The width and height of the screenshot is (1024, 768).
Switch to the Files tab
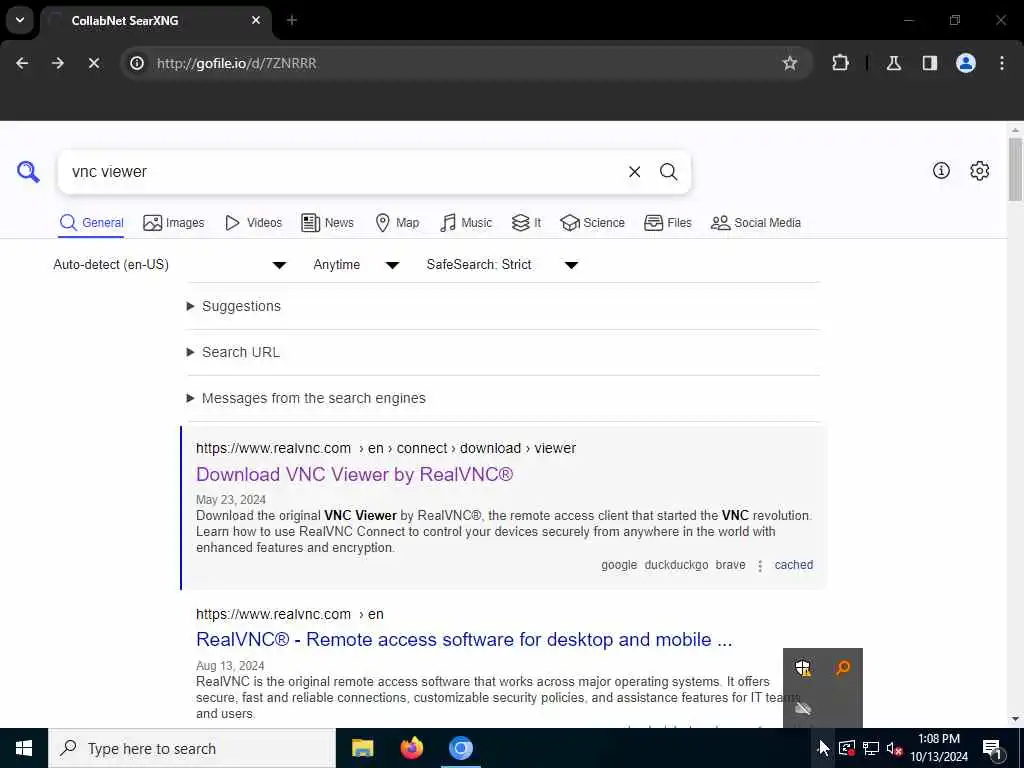pyautogui.click(x=667, y=223)
